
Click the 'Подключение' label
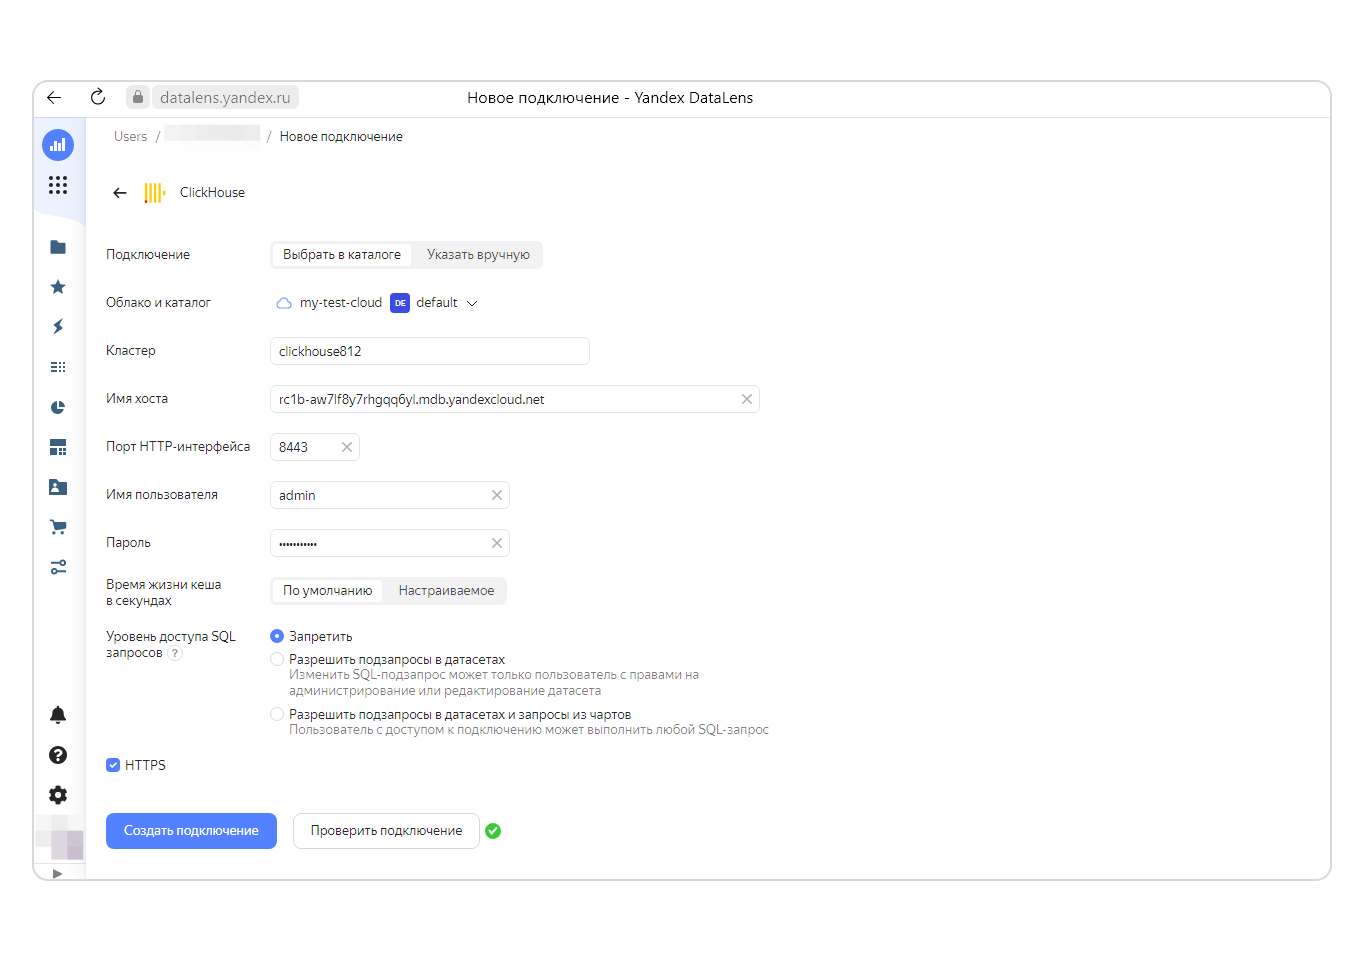[x=148, y=255]
